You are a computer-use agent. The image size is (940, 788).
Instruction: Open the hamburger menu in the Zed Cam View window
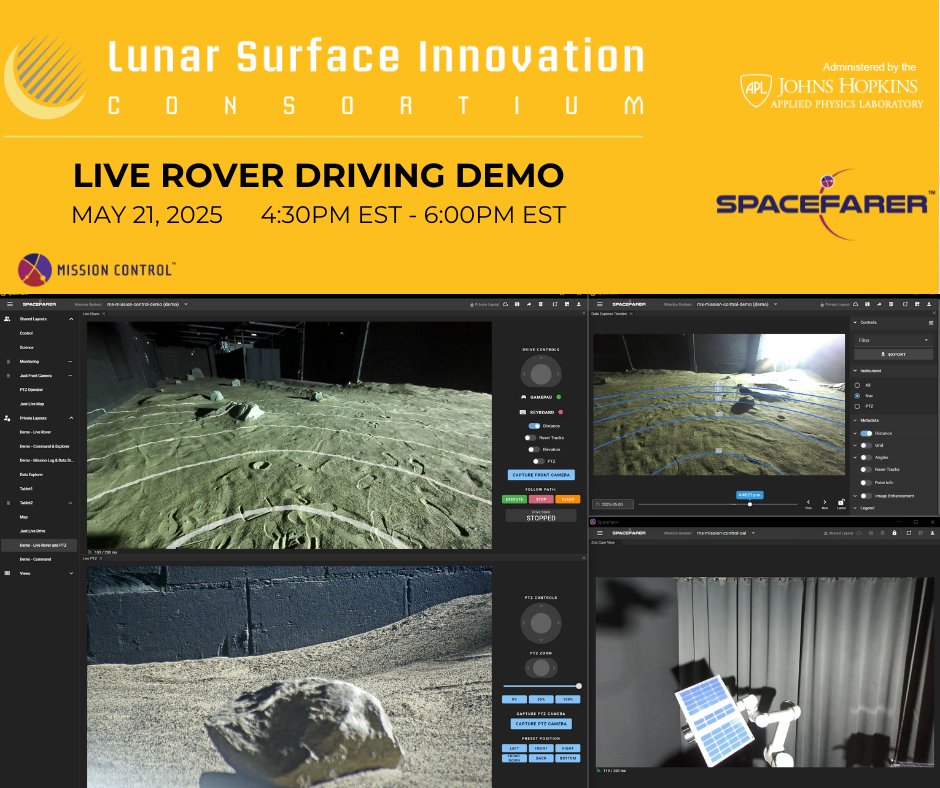[x=599, y=533]
